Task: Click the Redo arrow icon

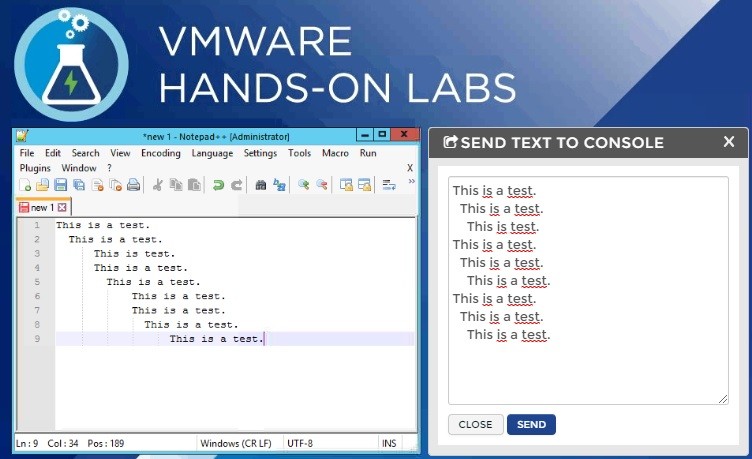Action: tap(236, 185)
